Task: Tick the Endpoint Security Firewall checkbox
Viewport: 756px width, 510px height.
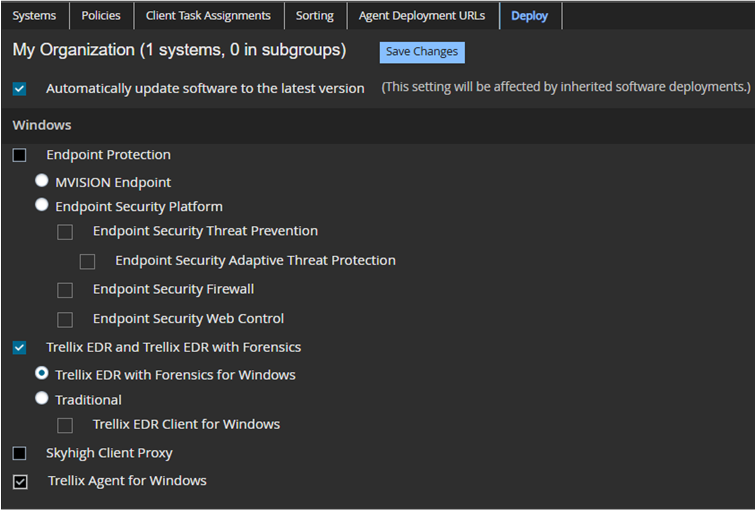Action: (65, 290)
